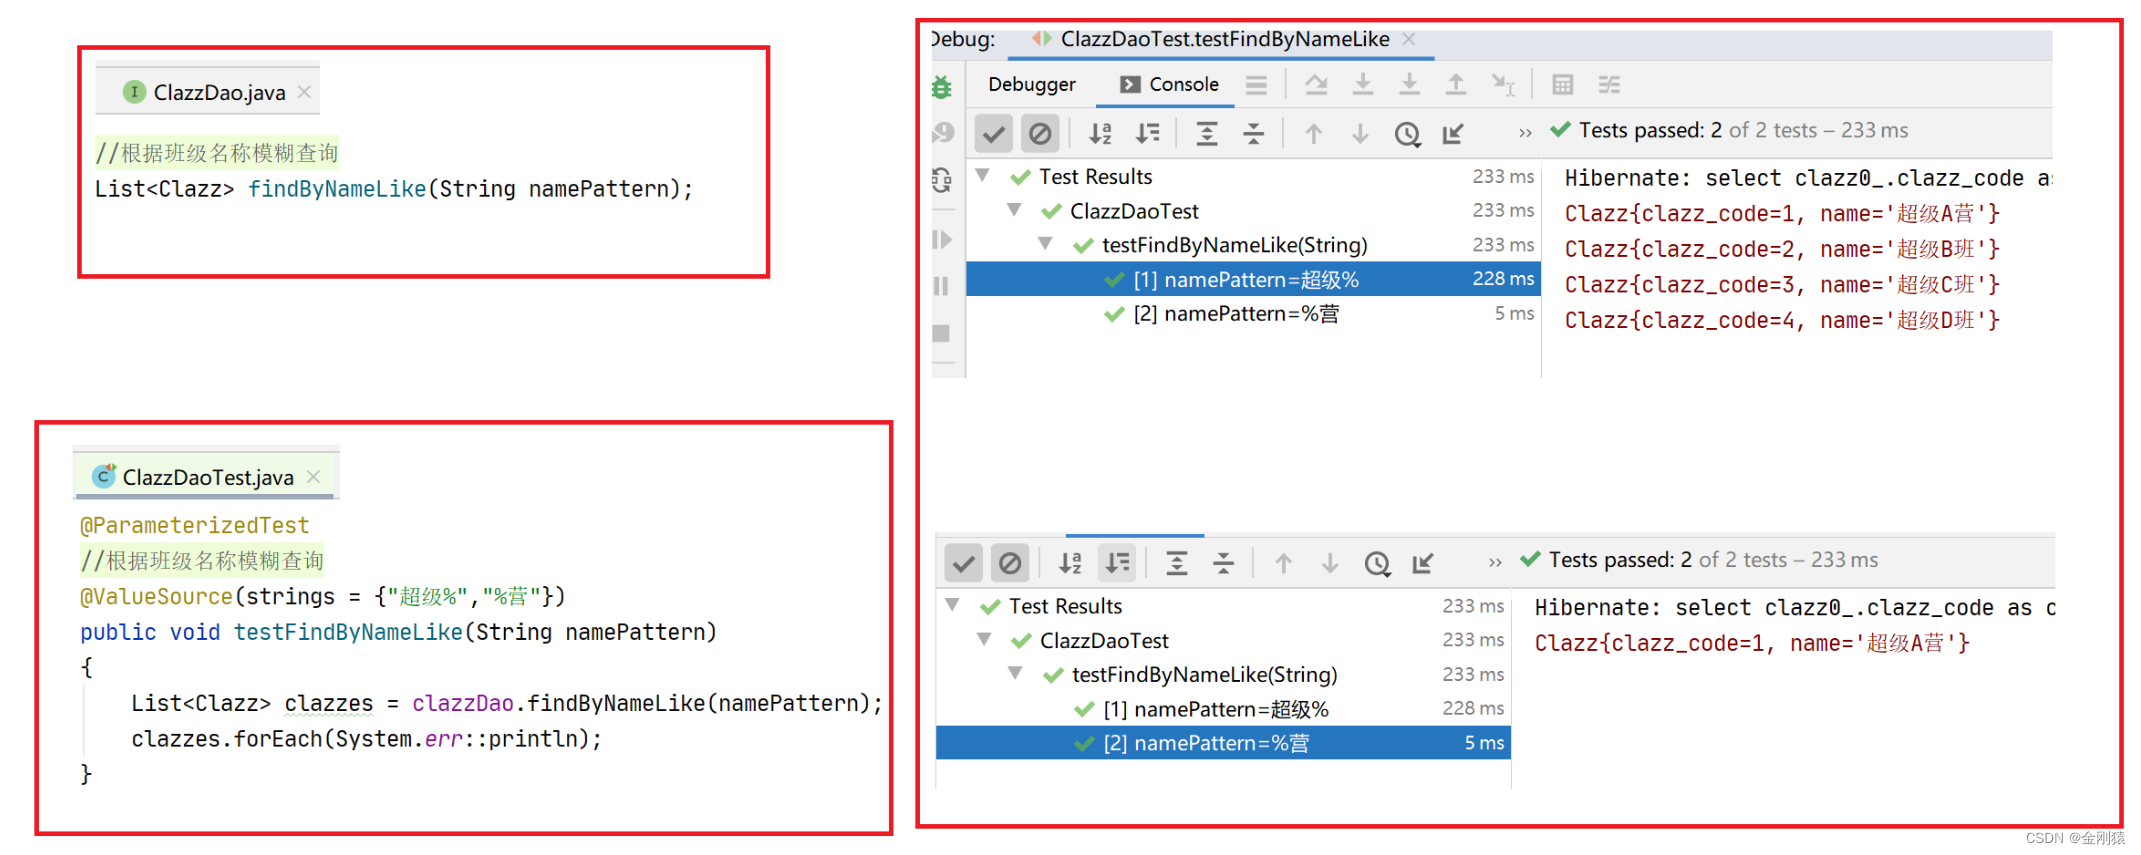The height and width of the screenshot is (855, 2141).
Task: Collapse Test Results node in upper tree
Action: click(983, 176)
